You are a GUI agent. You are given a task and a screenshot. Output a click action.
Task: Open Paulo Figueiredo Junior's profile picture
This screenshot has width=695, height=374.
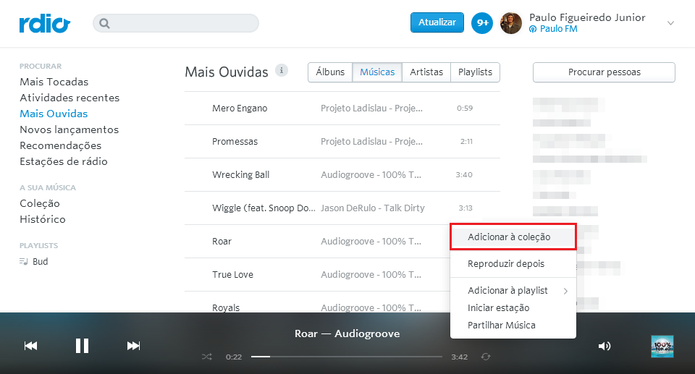click(511, 23)
